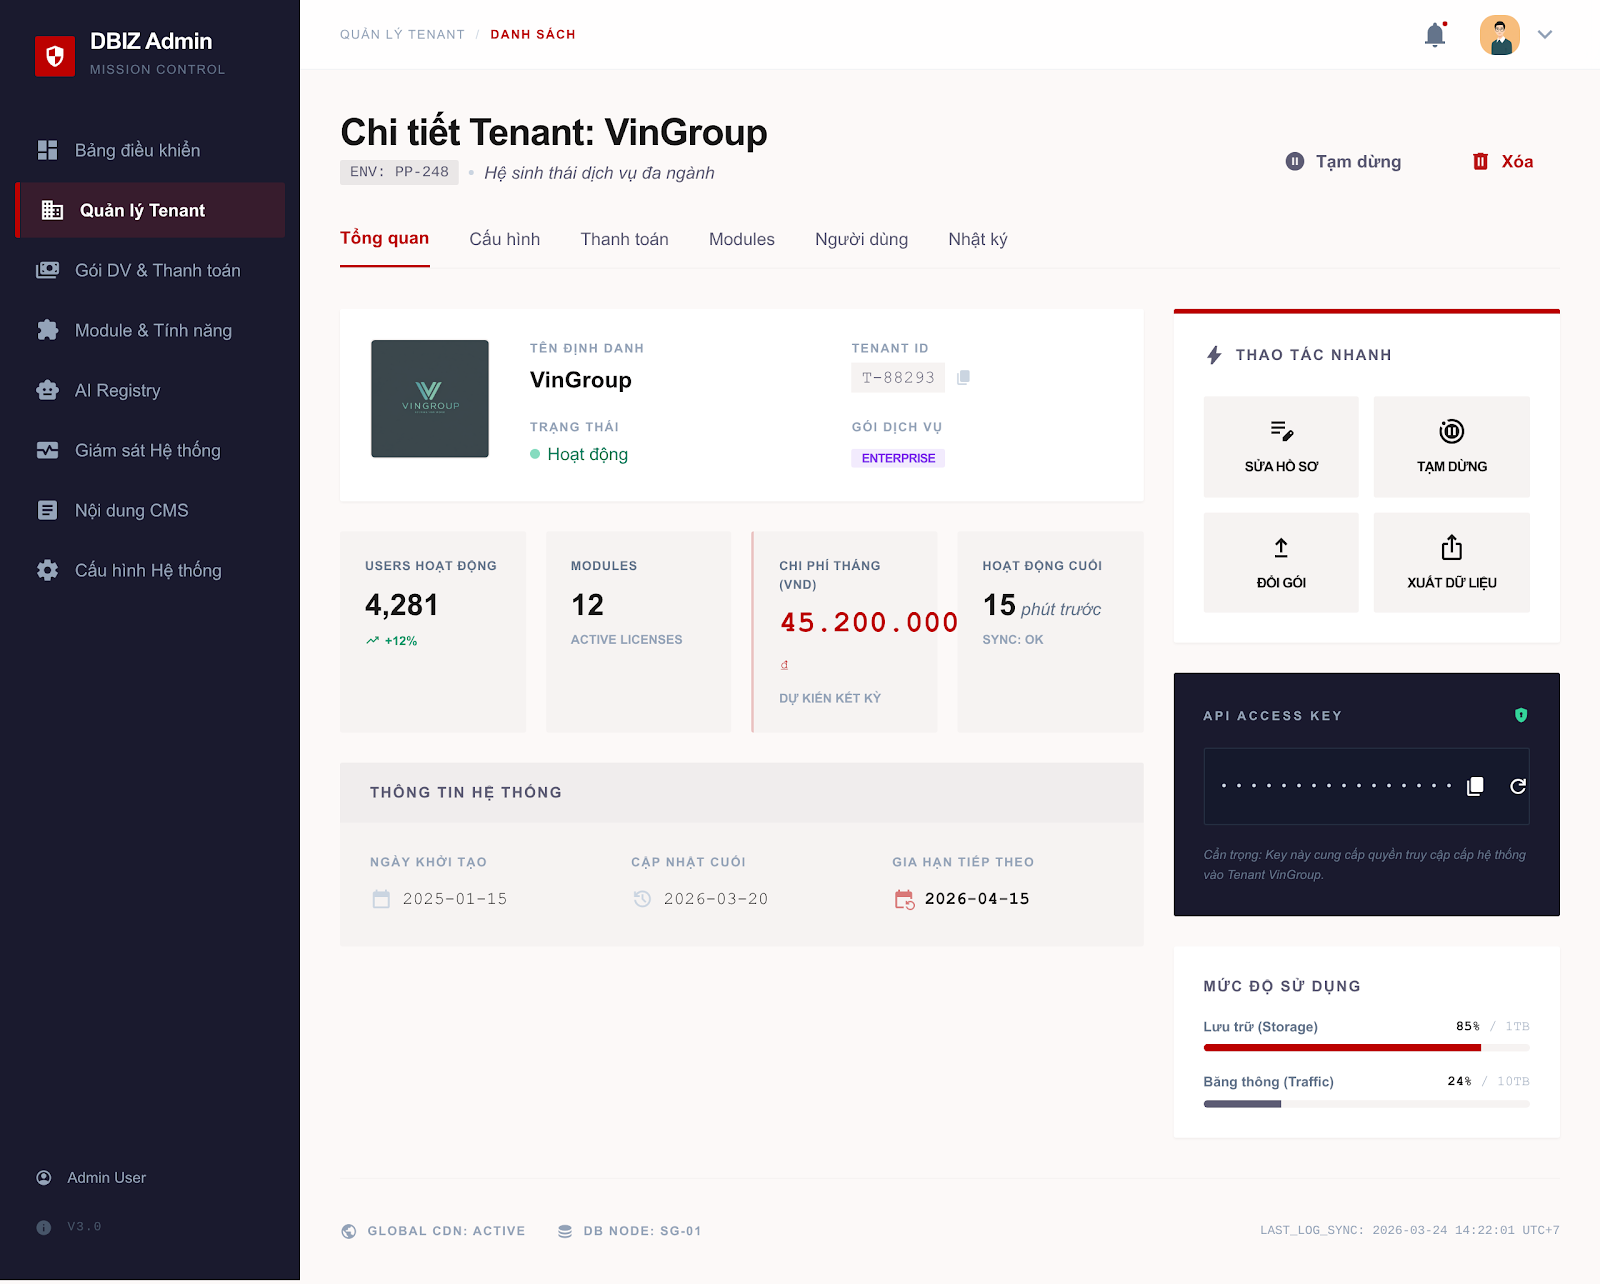1600x1284 pixels.
Task: Regenerate the API access key
Action: coord(1518,786)
